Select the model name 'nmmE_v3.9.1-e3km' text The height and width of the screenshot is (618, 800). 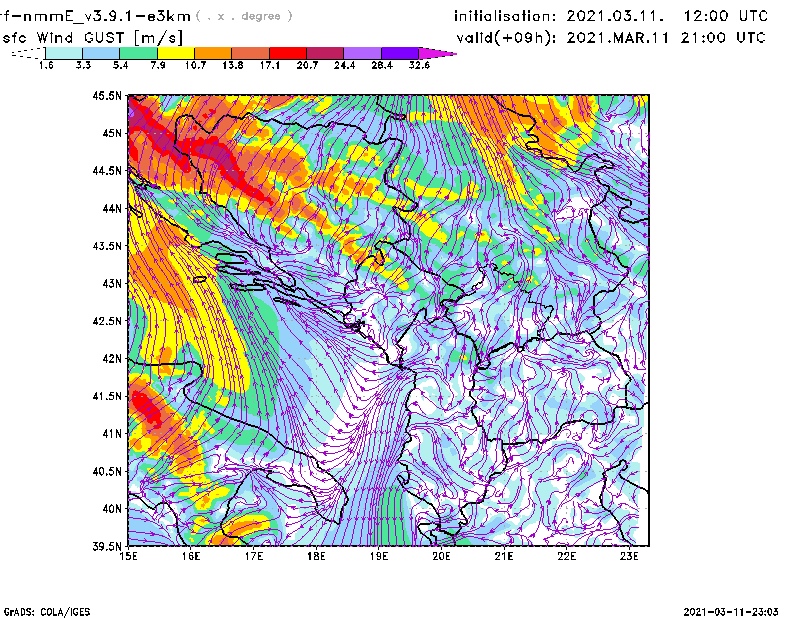[107, 16]
